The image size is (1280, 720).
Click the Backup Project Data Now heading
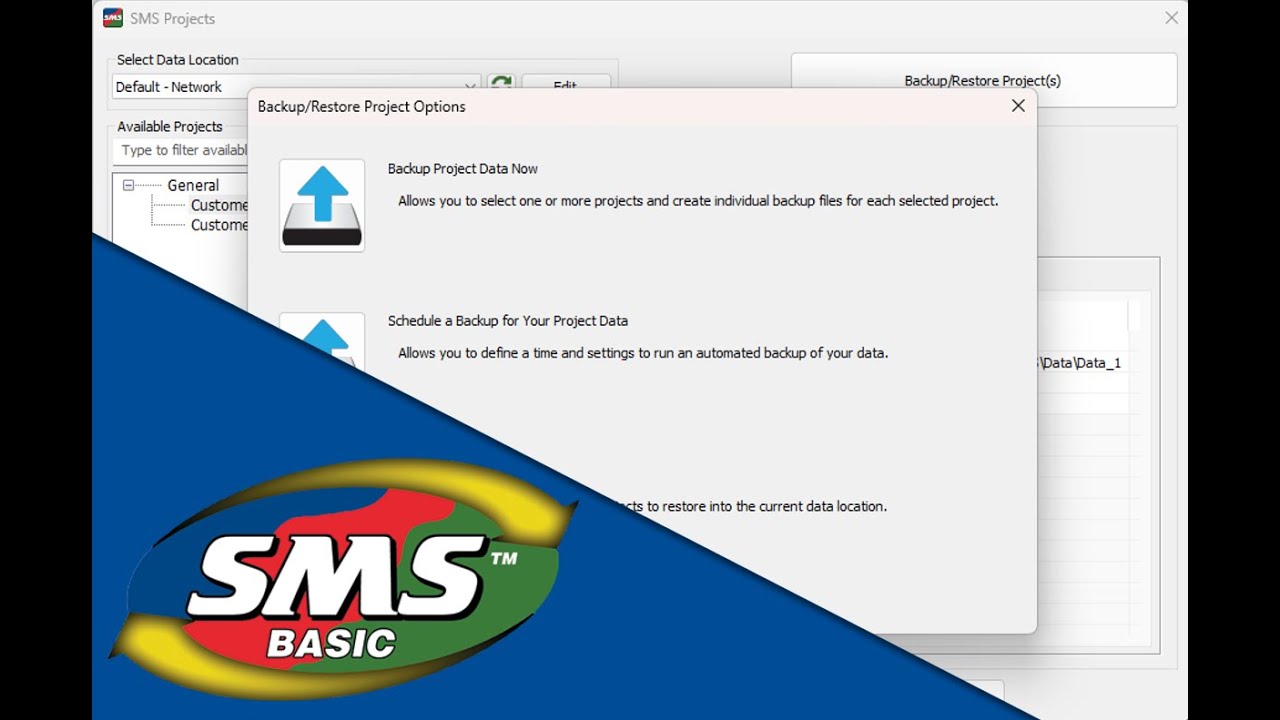(463, 169)
